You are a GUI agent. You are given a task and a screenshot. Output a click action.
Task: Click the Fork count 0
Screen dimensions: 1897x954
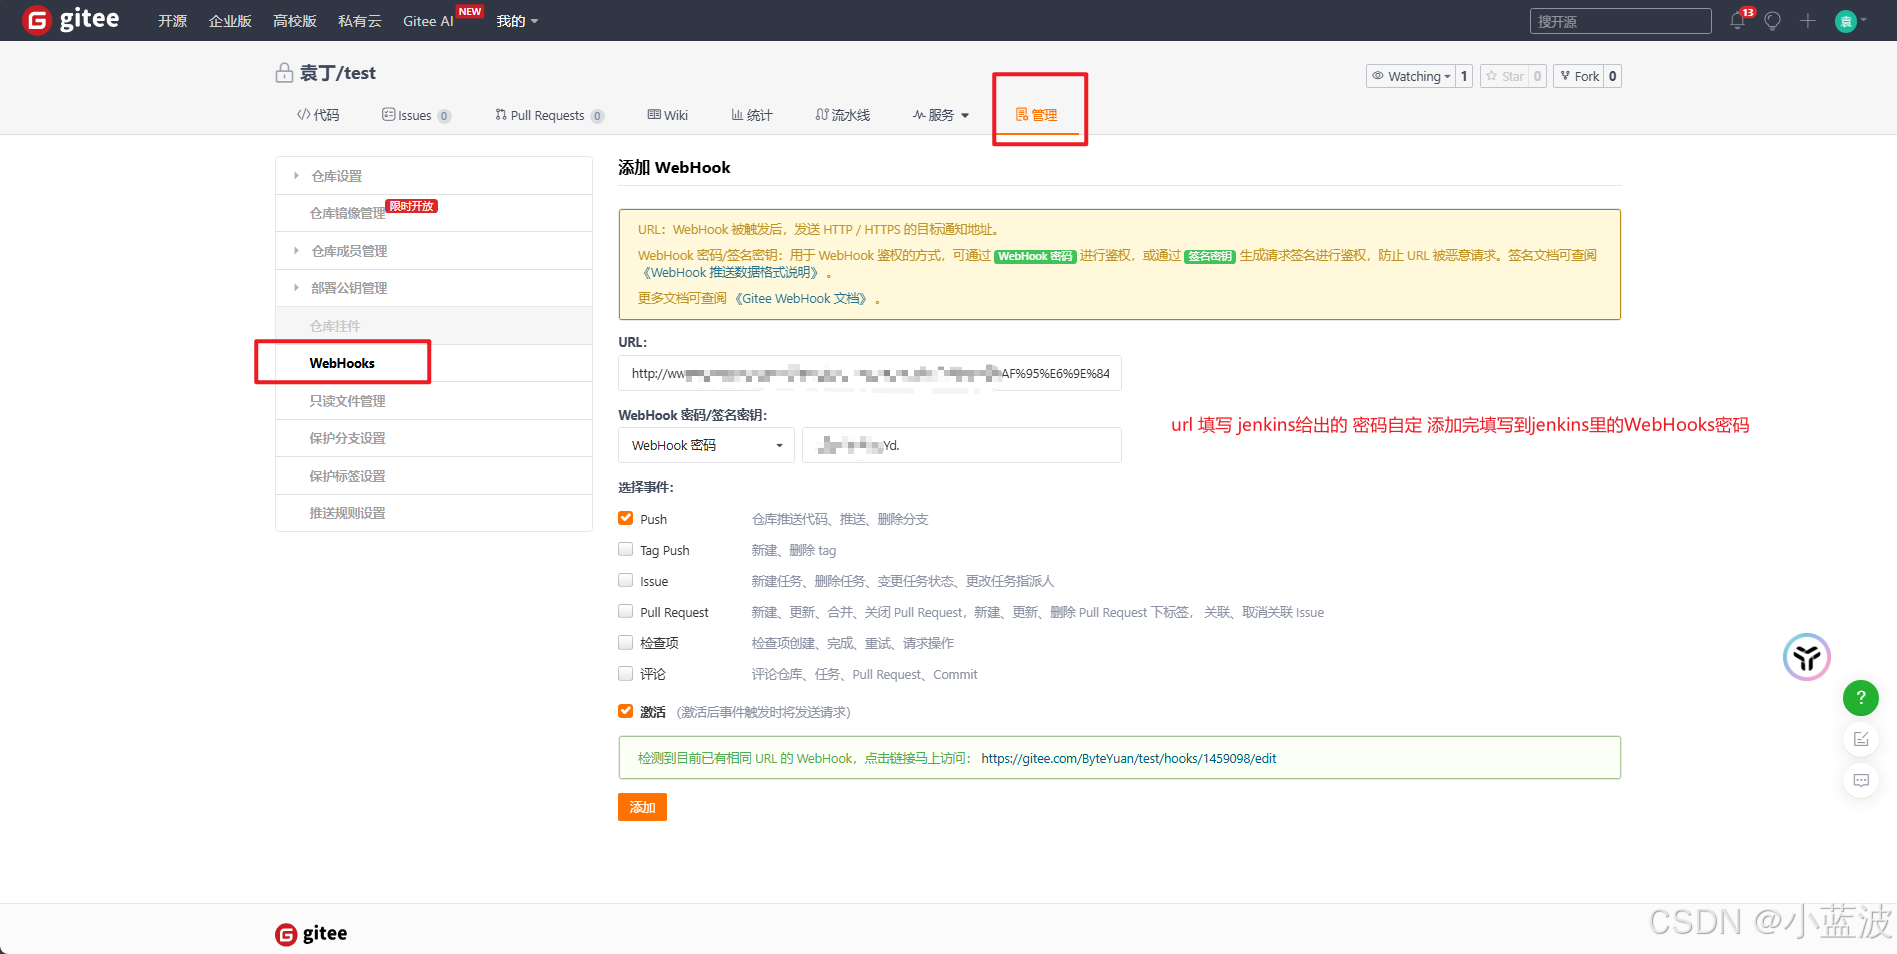(x=1612, y=76)
